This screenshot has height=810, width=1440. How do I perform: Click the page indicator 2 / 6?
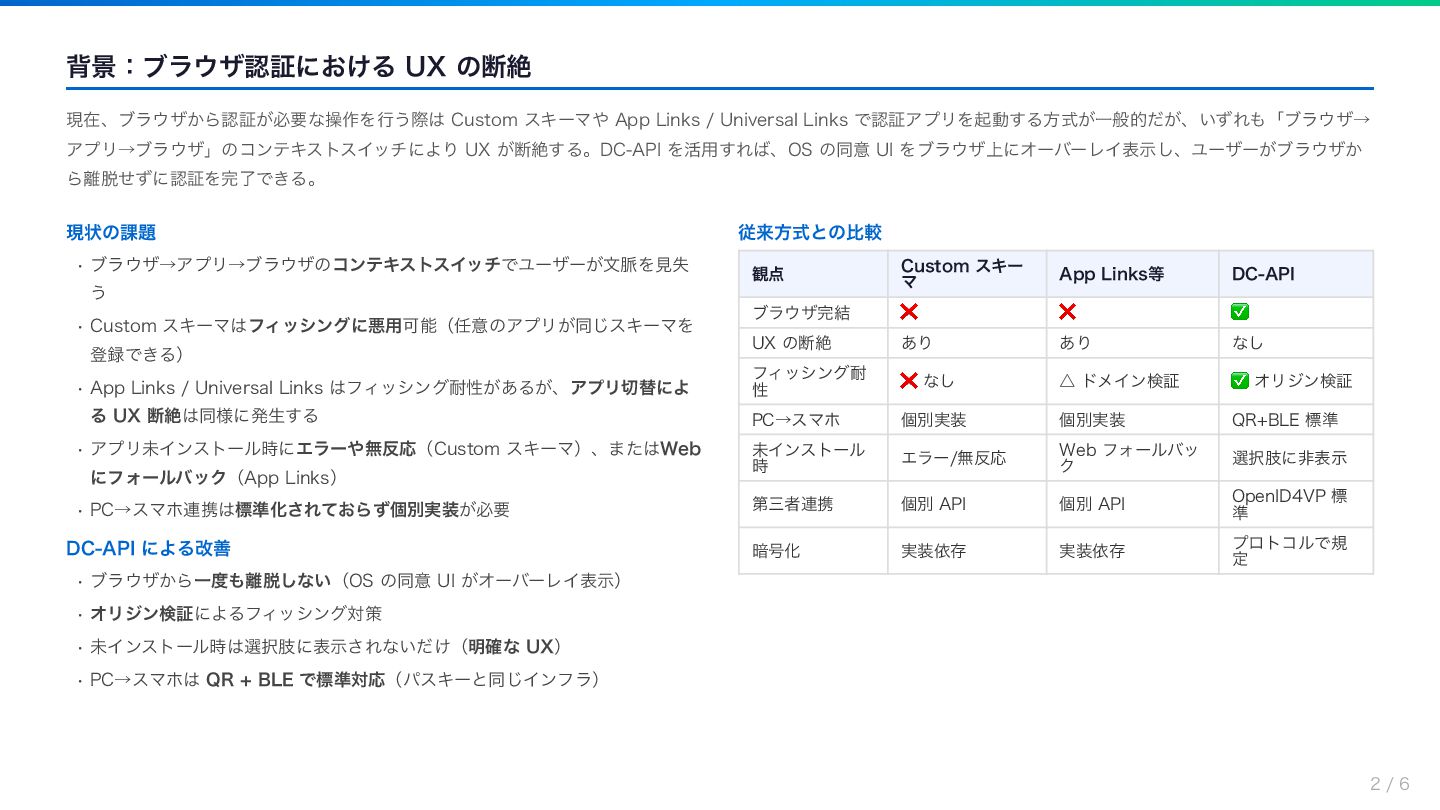(1390, 784)
